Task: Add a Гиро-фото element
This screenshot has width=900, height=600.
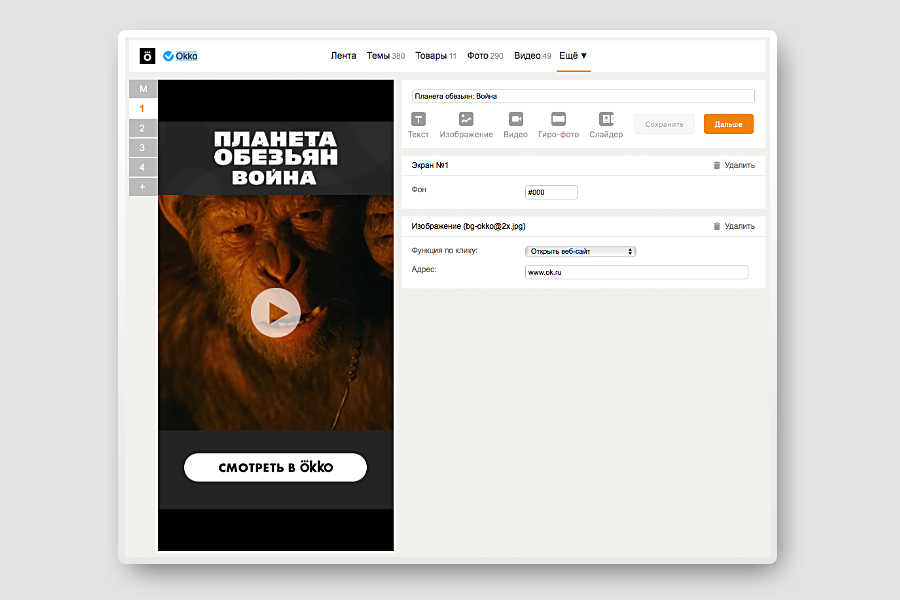Action: (558, 125)
